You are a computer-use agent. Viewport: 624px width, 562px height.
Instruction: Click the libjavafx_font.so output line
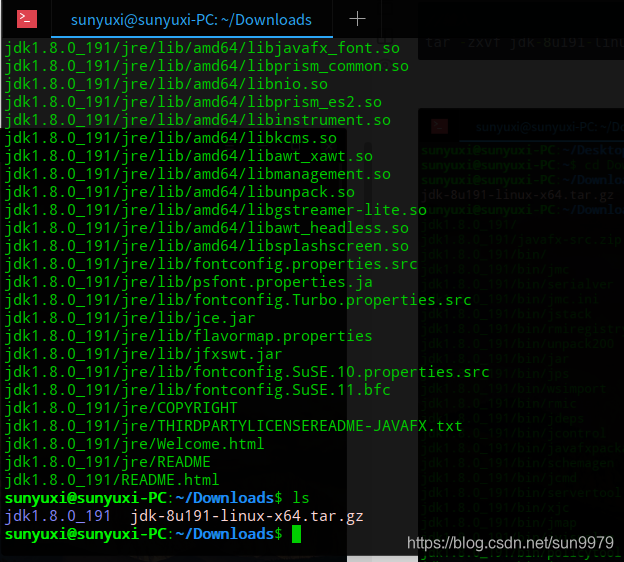[202, 49]
